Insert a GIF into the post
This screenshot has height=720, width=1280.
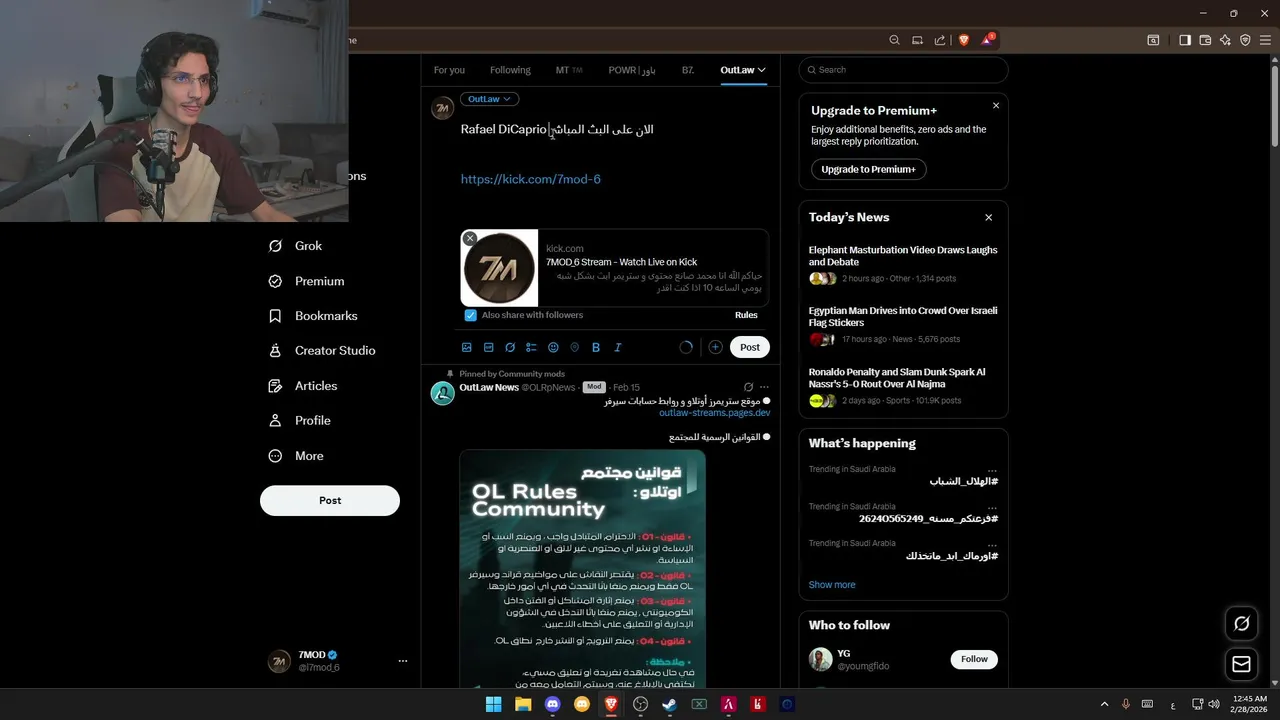[x=488, y=347]
